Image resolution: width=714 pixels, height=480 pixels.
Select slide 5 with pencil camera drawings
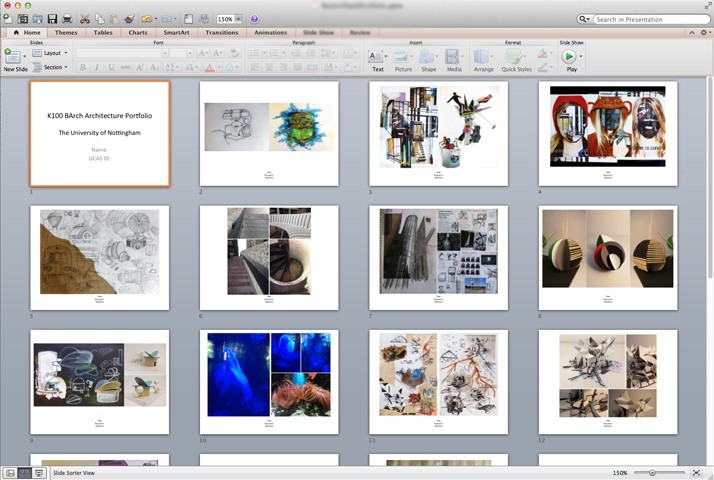pos(100,258)
